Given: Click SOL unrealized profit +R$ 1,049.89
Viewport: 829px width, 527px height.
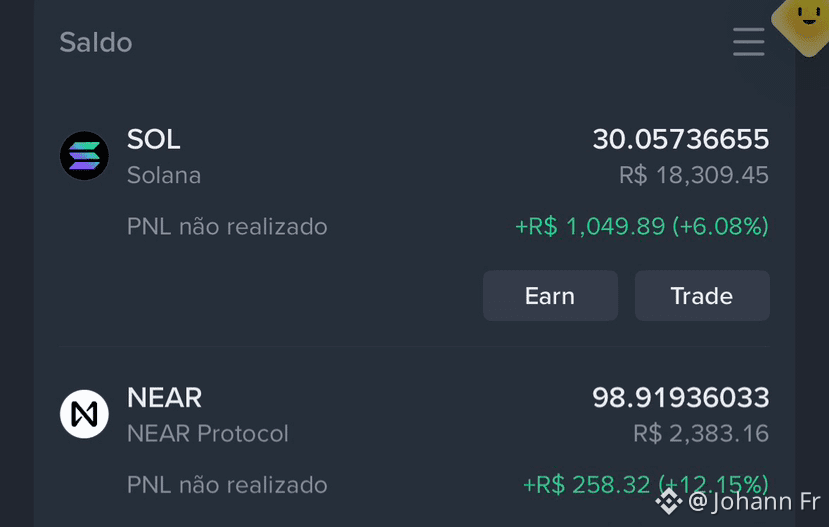Looking at the screenshot, I should (x=591, y=226).
